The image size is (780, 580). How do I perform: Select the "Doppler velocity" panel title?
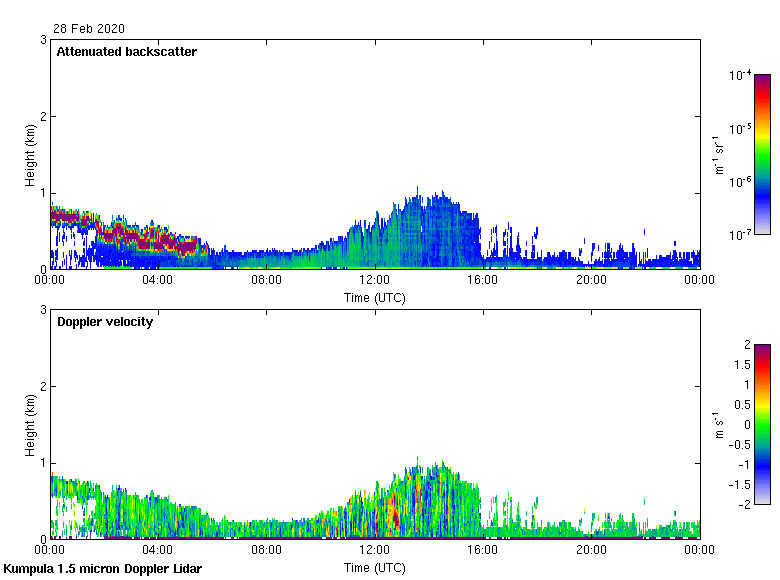[105, 322]
